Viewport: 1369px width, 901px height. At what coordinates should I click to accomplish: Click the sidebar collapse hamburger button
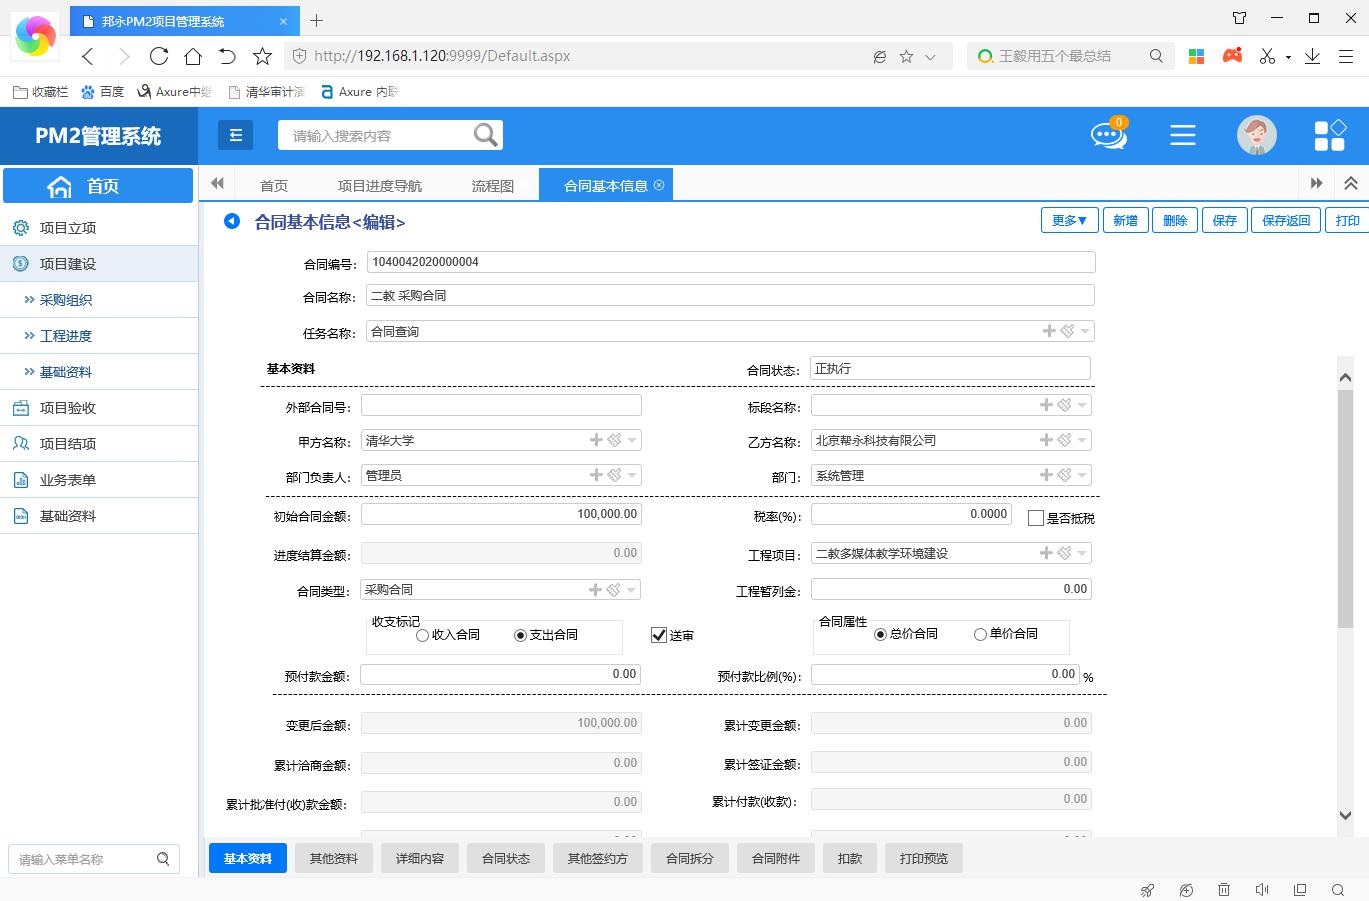pos(236,135)
